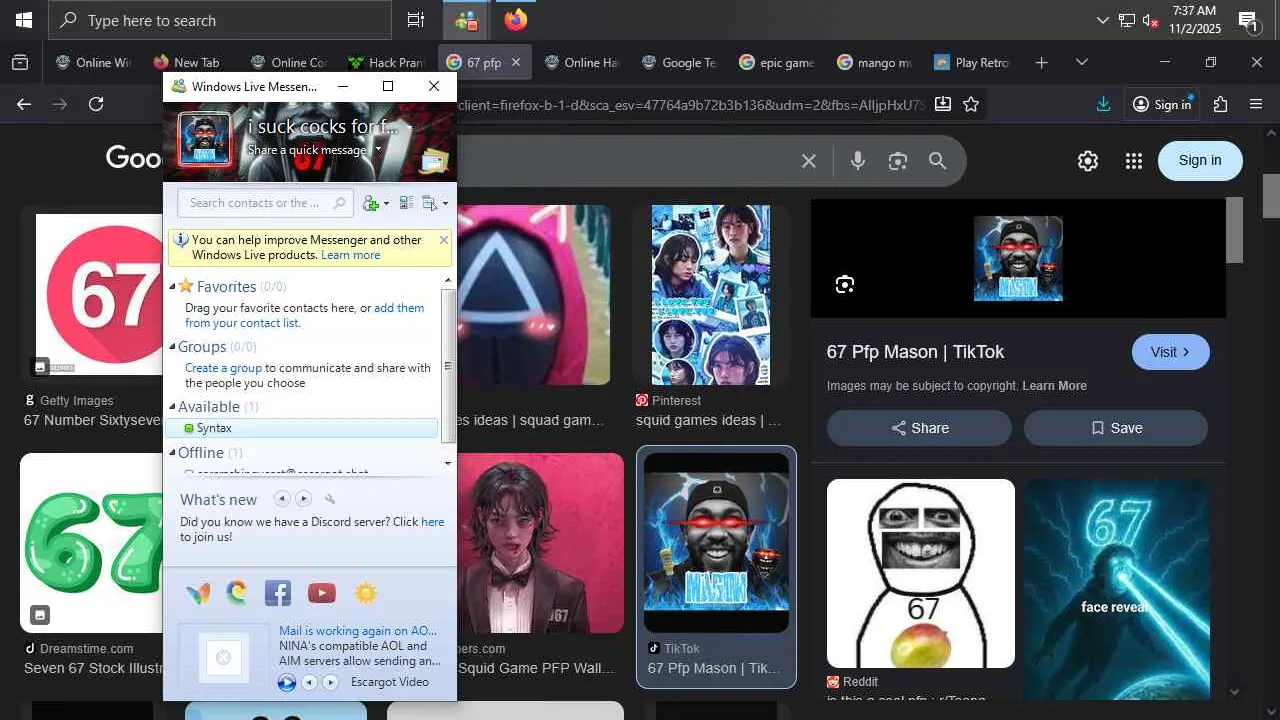Viewport: 1280px width, 720px height.
Task: Open the Show menu icon in Messenger
Action: [x=435, y=203]
